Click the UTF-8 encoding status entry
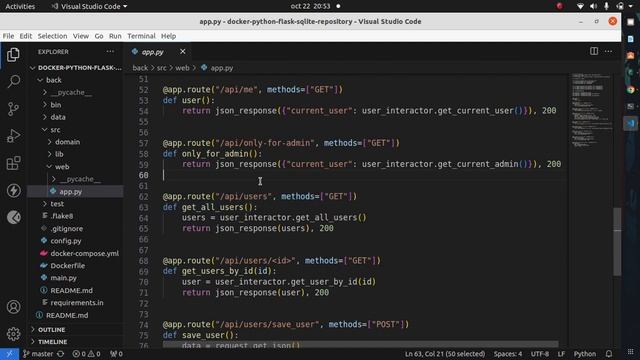Screen dimensions: 640x360 pyautogui.click(x=540, y=354)
